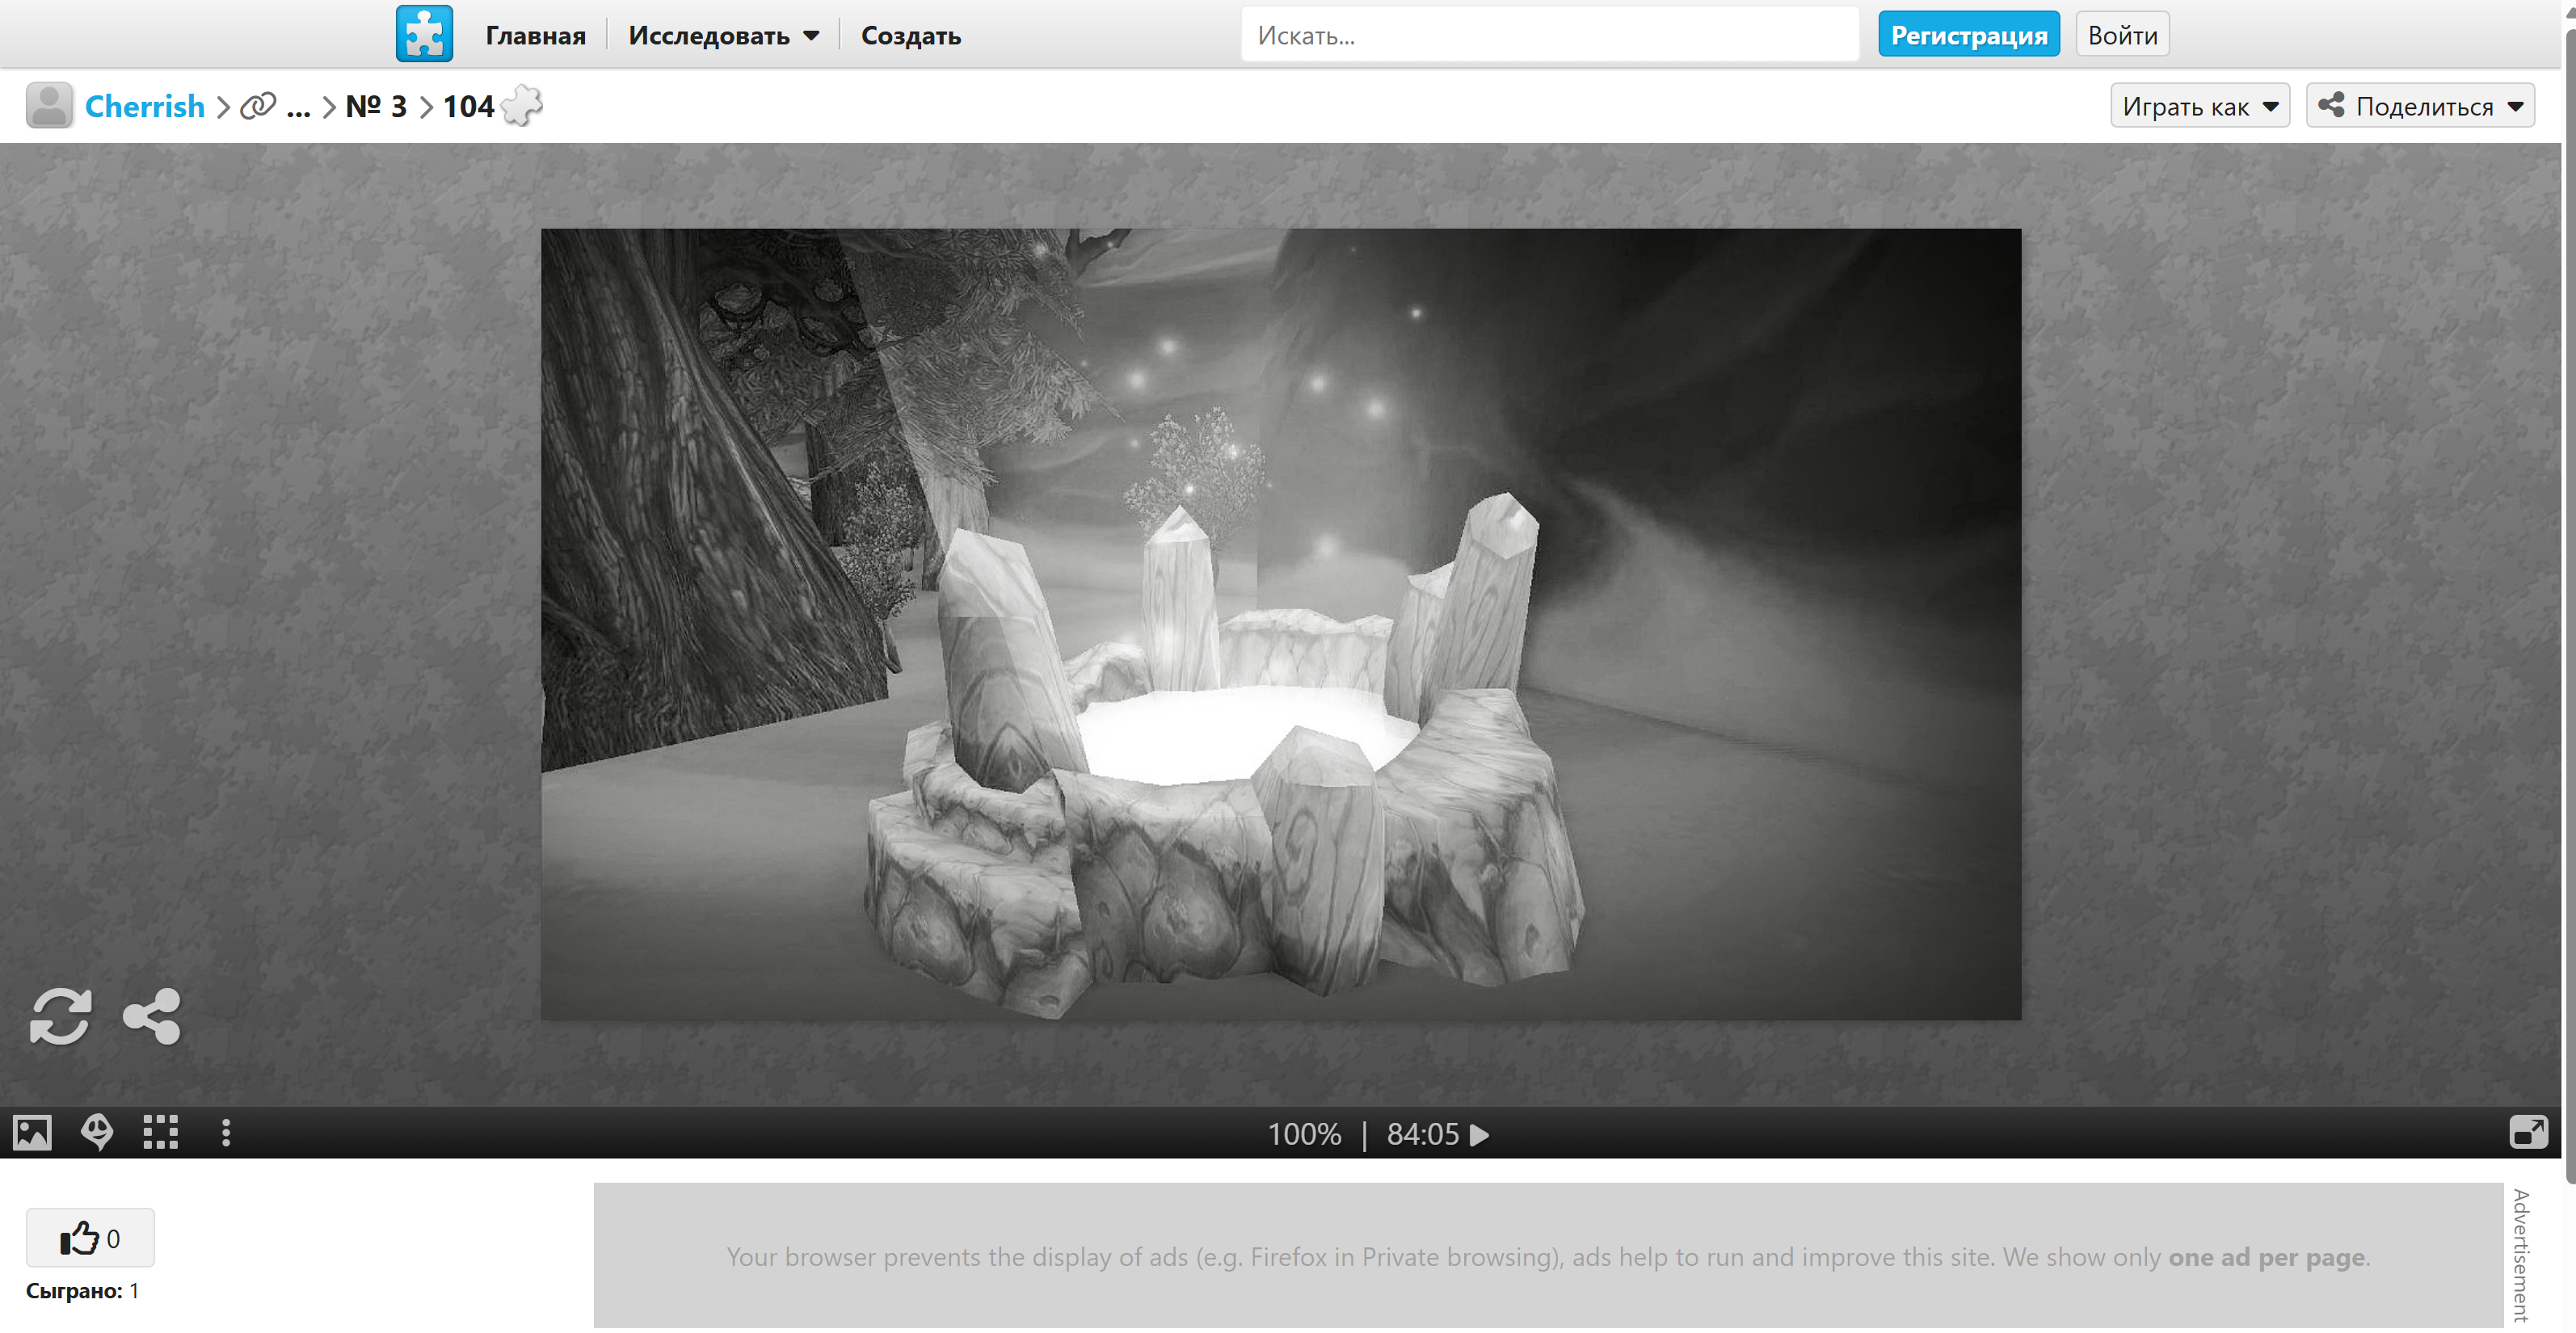Enter fullscreen mode via the bottom-right icon
2576x1333 pixels.
click(2528, 1133)
